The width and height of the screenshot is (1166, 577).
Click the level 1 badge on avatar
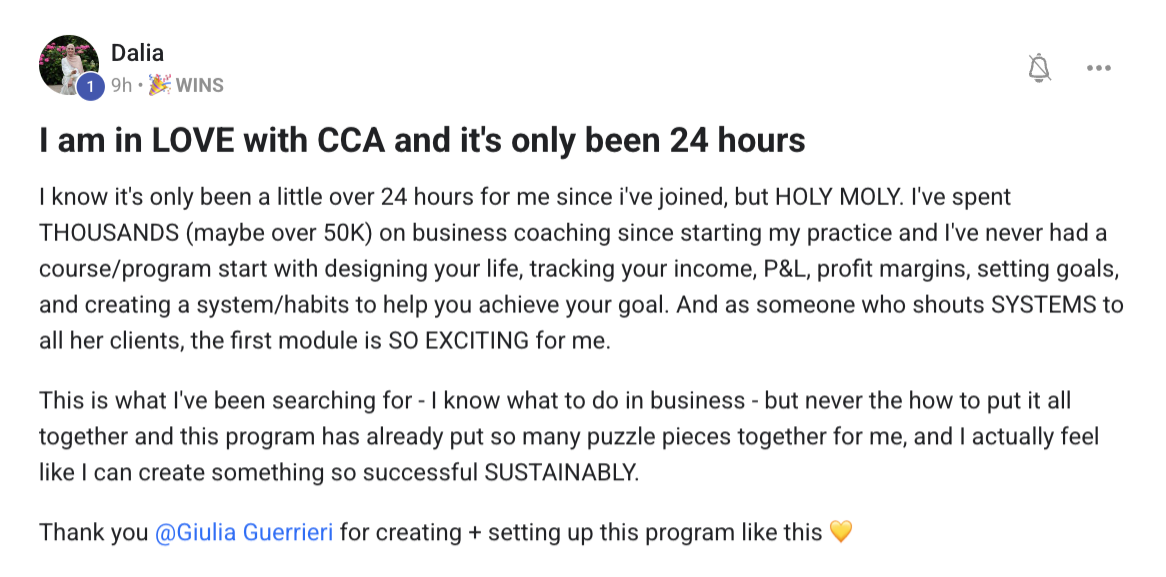coord(91,87)
